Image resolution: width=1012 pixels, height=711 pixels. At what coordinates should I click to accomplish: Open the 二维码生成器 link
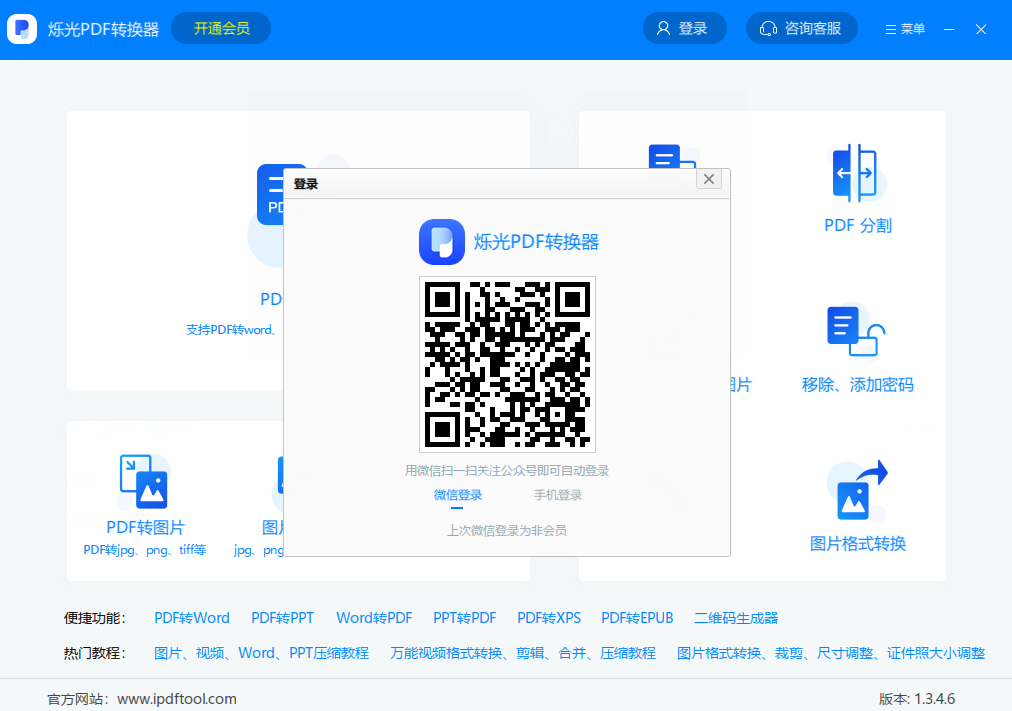[735, 618]
